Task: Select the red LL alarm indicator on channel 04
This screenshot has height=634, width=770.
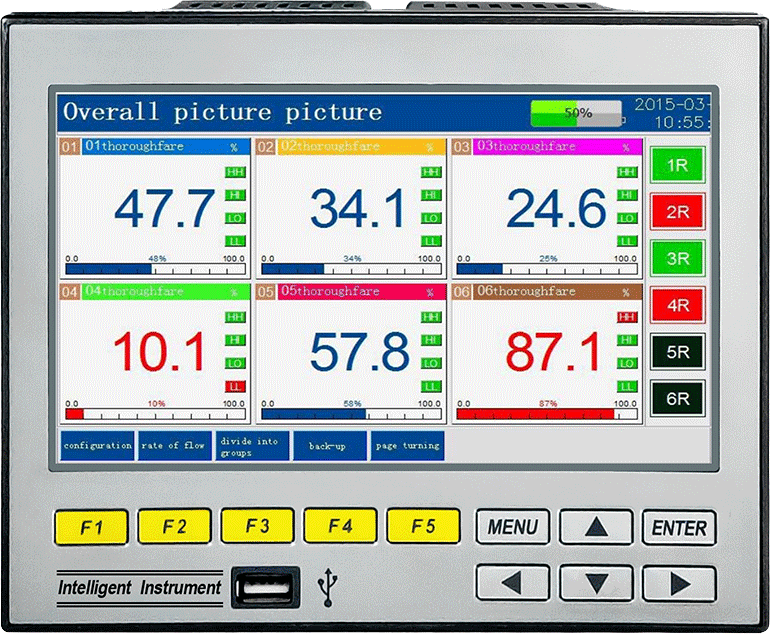Action: 235,386
